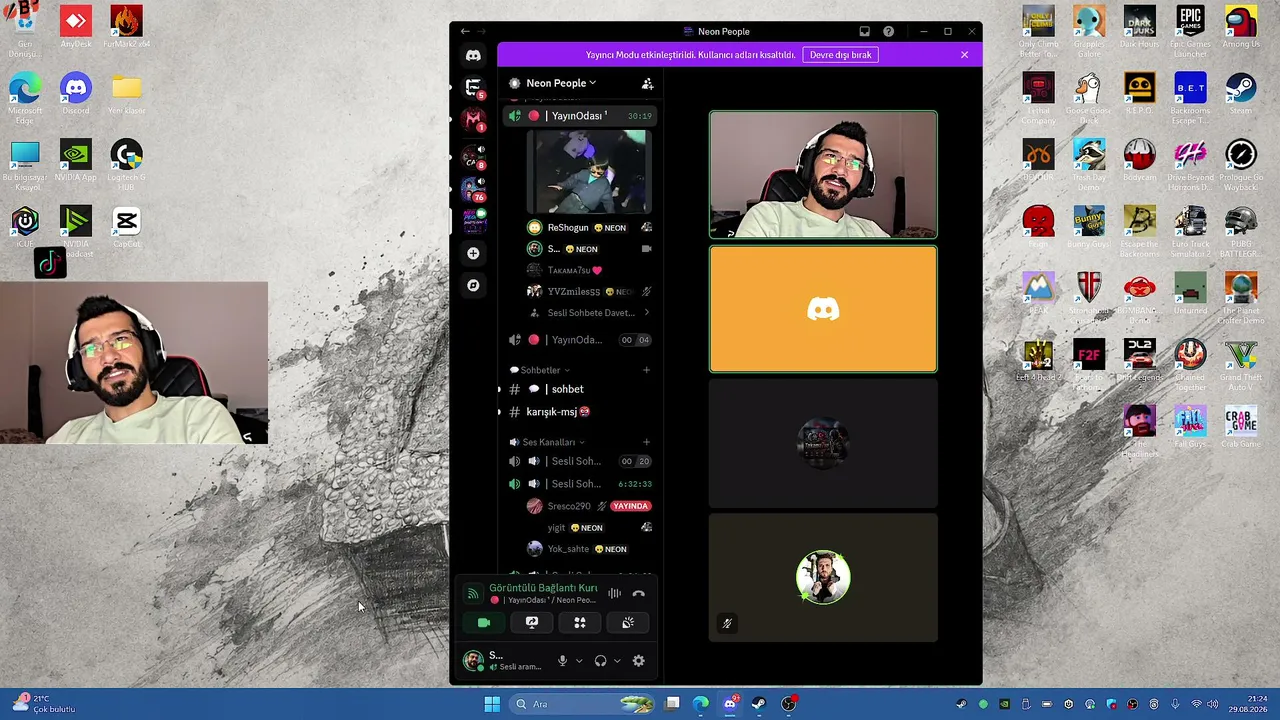This screenshot has width=1280, height=720.
Task: Open the discover servers compass icon
Action: [x=473, y=285]
